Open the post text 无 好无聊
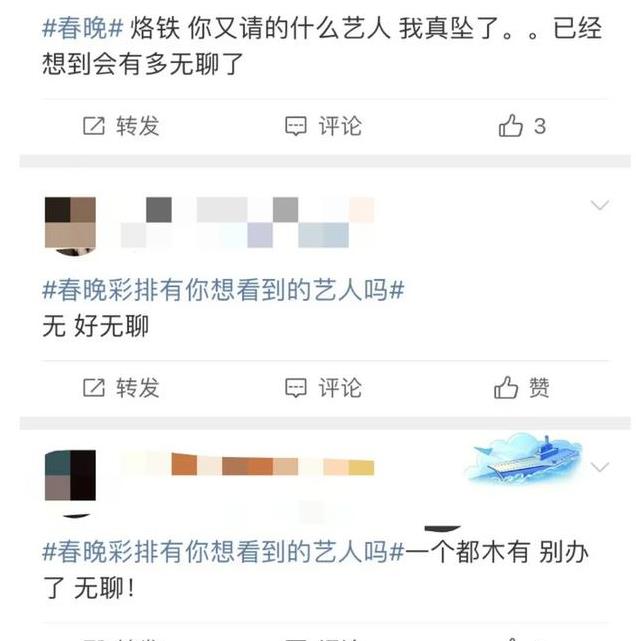This screenshot has width=636, height=641. pos(96,326)
